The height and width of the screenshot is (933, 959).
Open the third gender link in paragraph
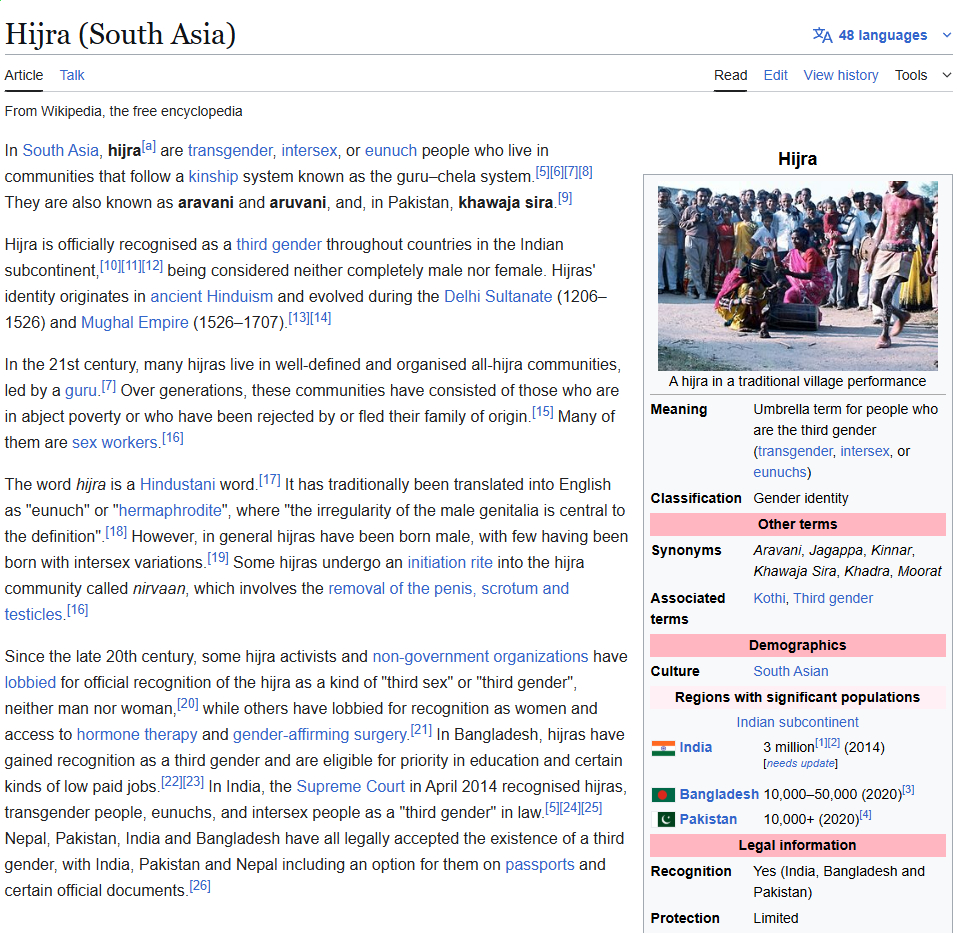click(279, 245)
